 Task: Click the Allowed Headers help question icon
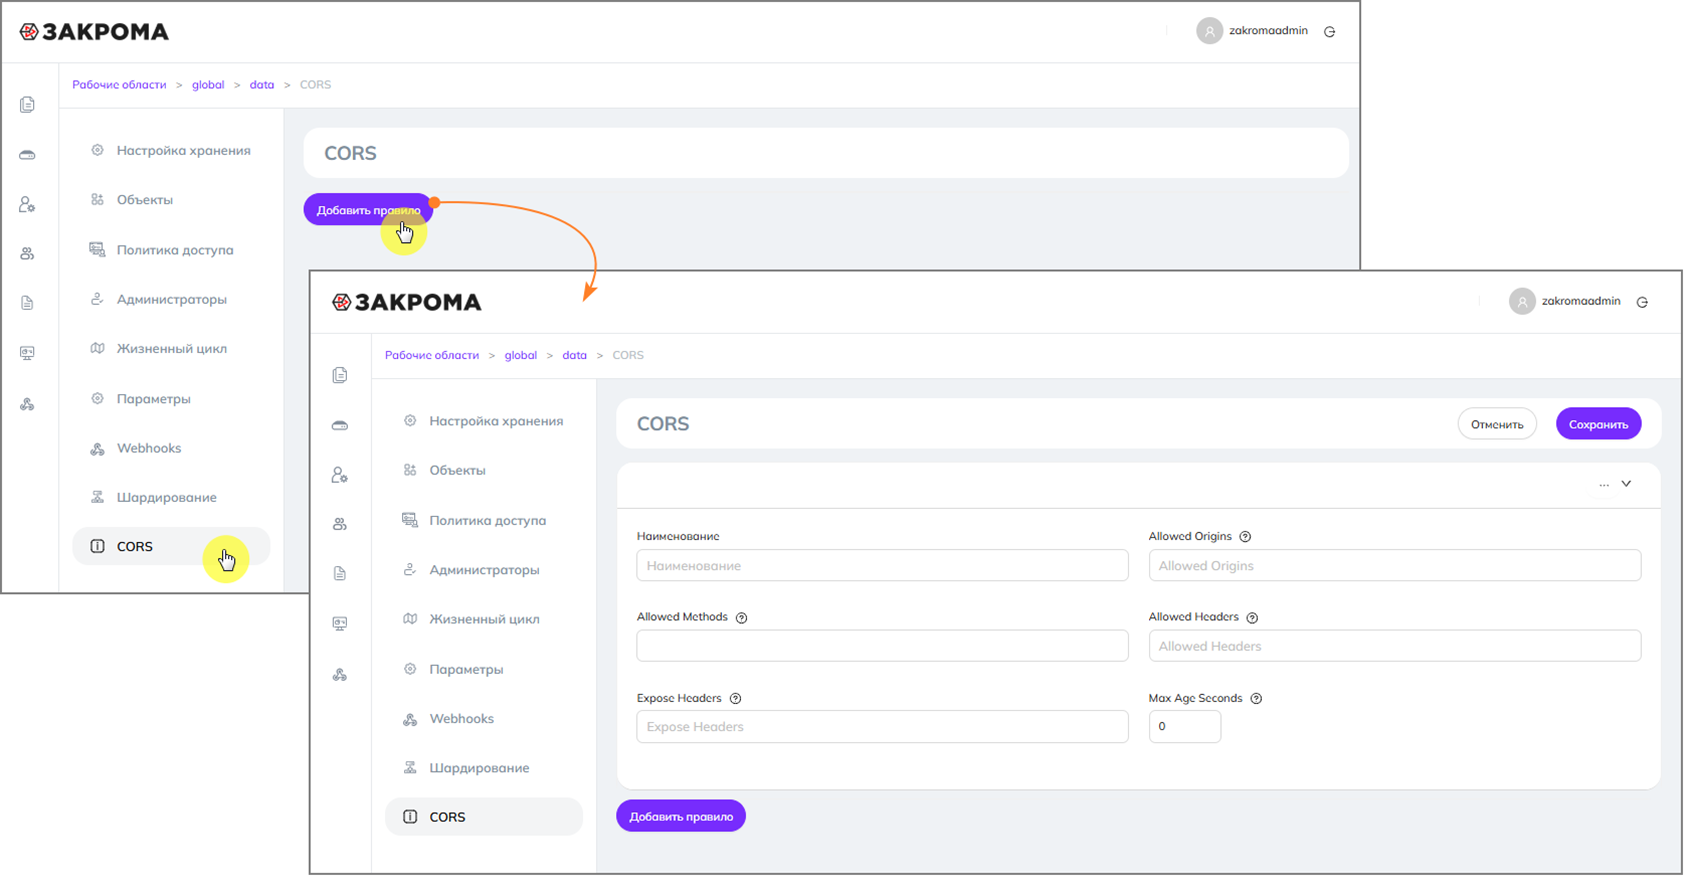(1252, 618)
